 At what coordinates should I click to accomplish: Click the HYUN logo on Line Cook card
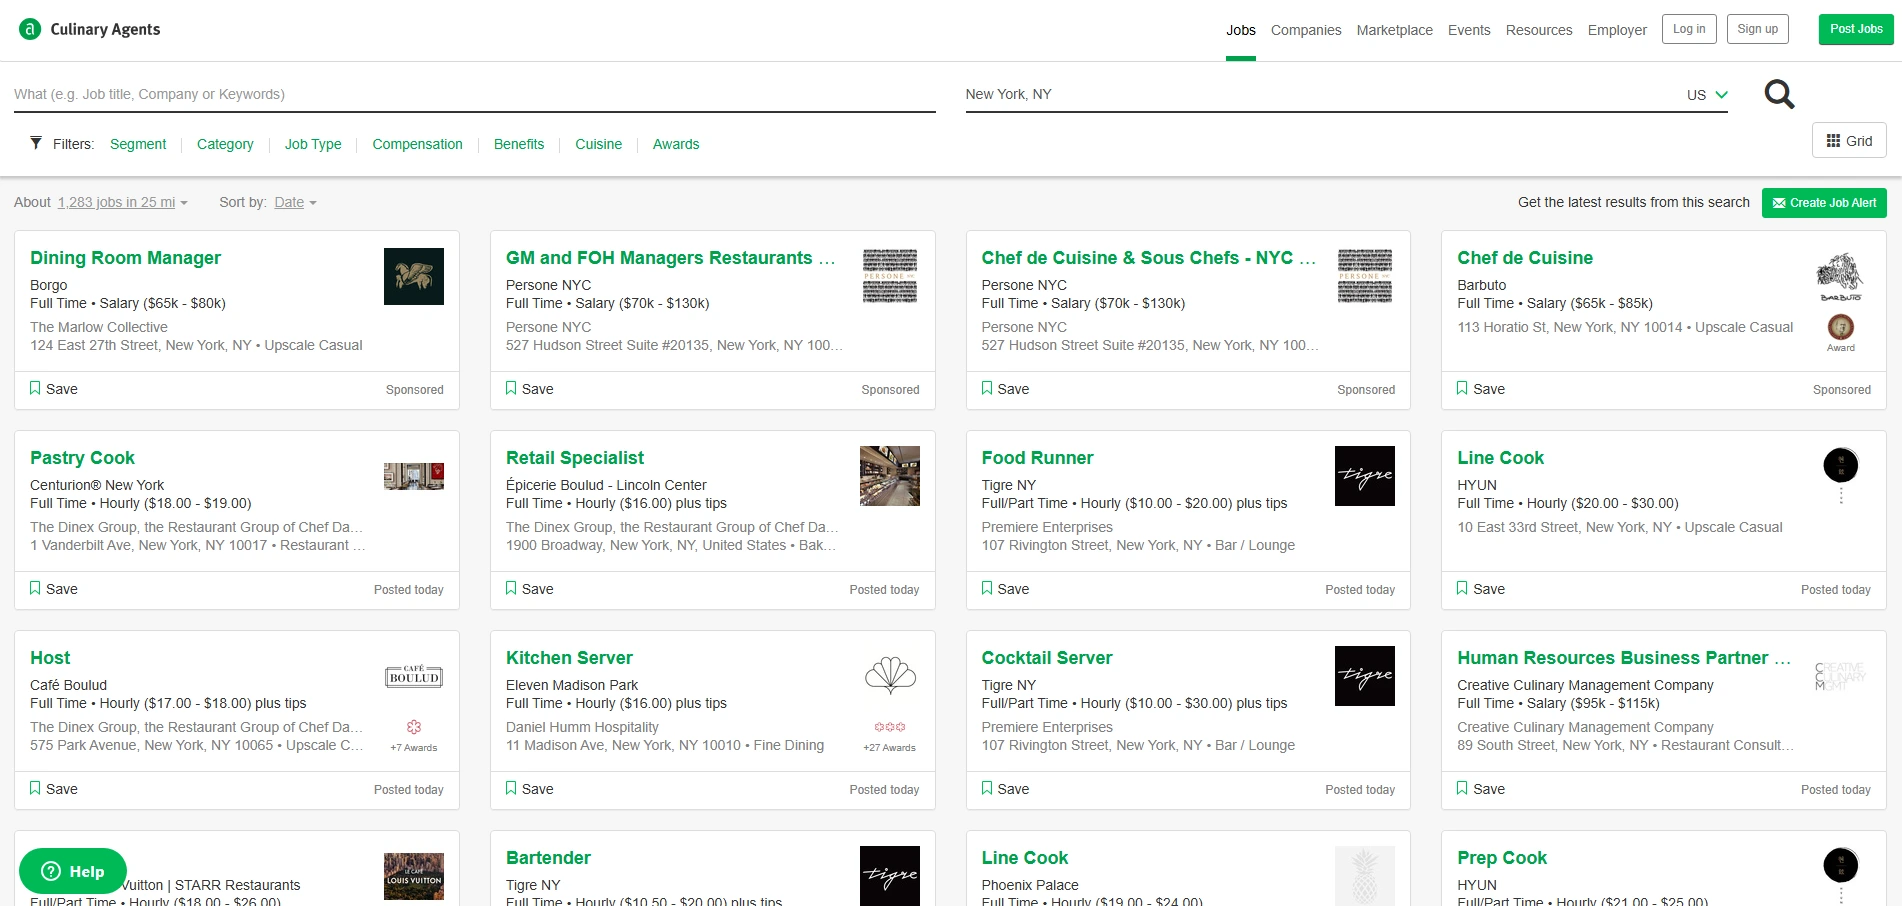click(1840, 475)
